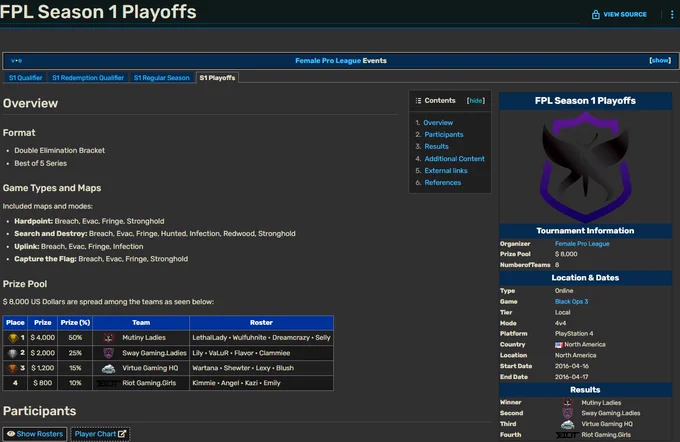Click Riot Gaming.Girls logo in prize table
Viewport: 680px width, 442px height.
pos(107,383)
